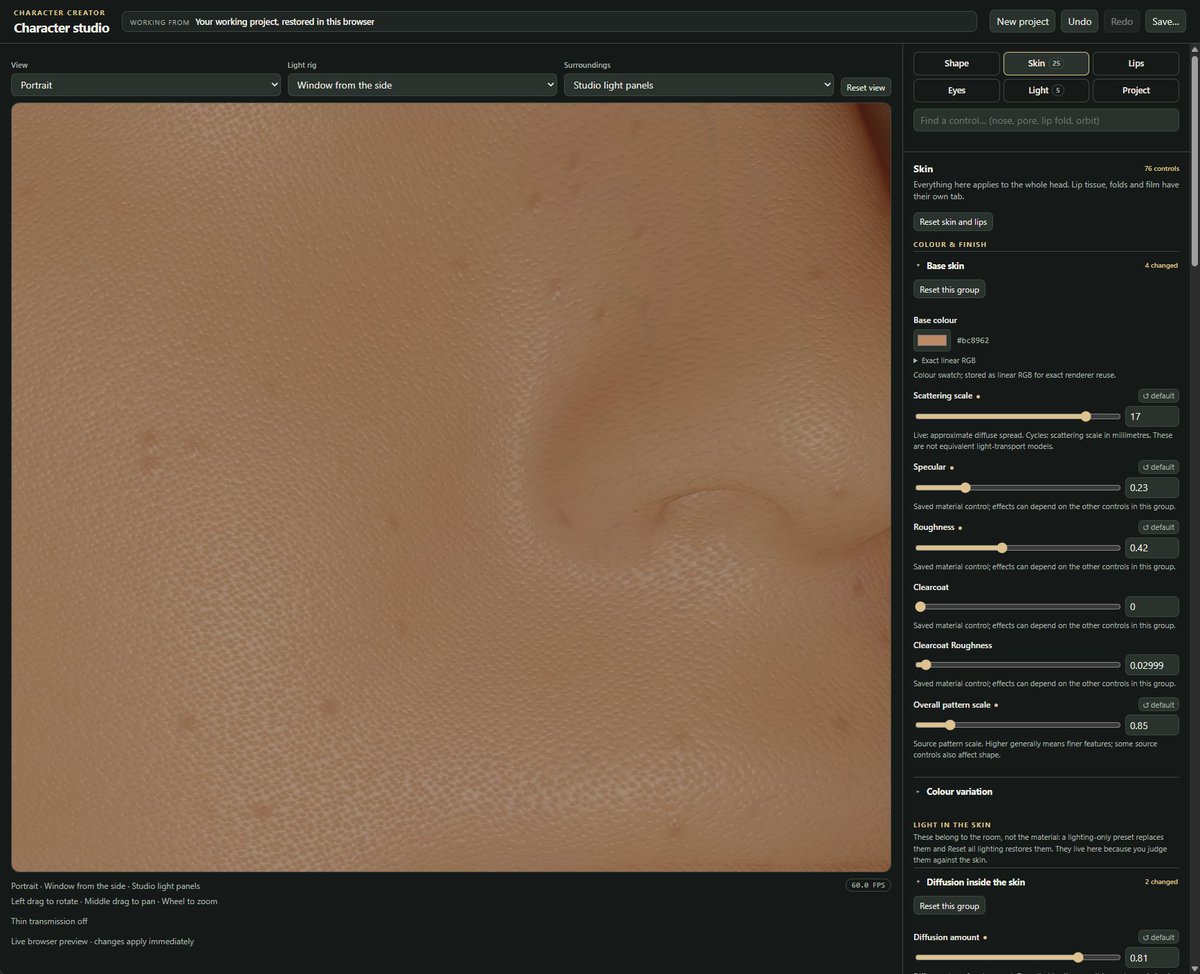This screenshot has width=1200, height=974.
Task: Restore Specular to default
Action: click(x=1158, y=467)
